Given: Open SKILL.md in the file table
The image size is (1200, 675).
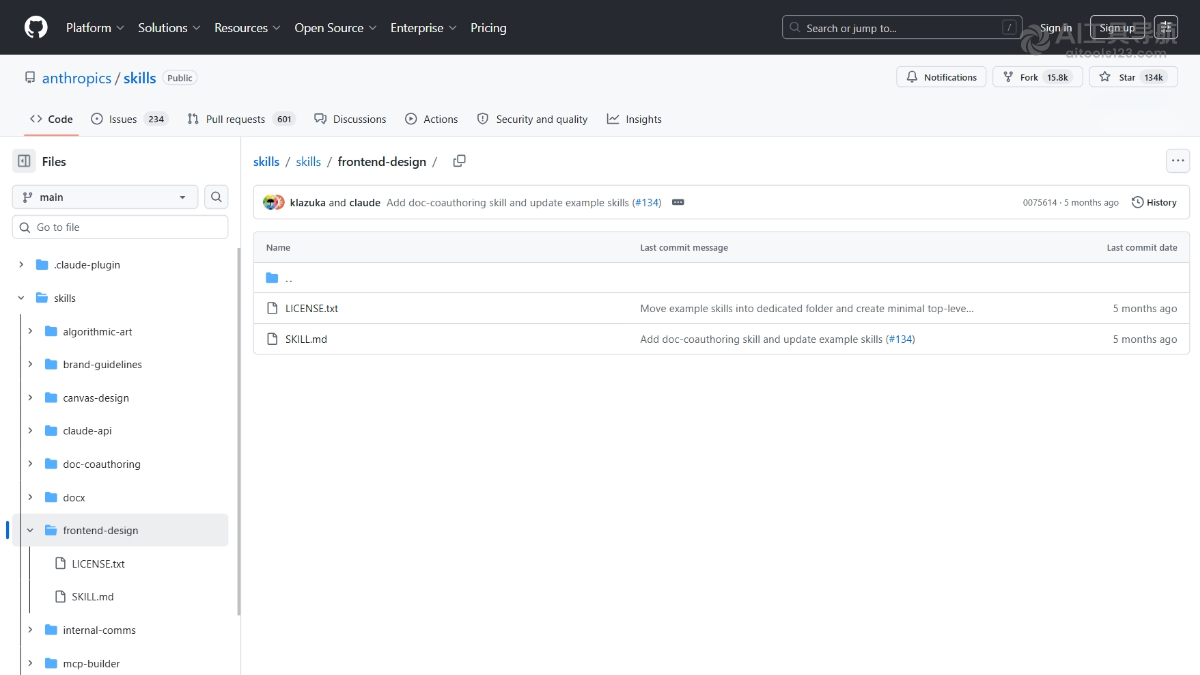Looking at the screenshot, I should pos(306,339).
